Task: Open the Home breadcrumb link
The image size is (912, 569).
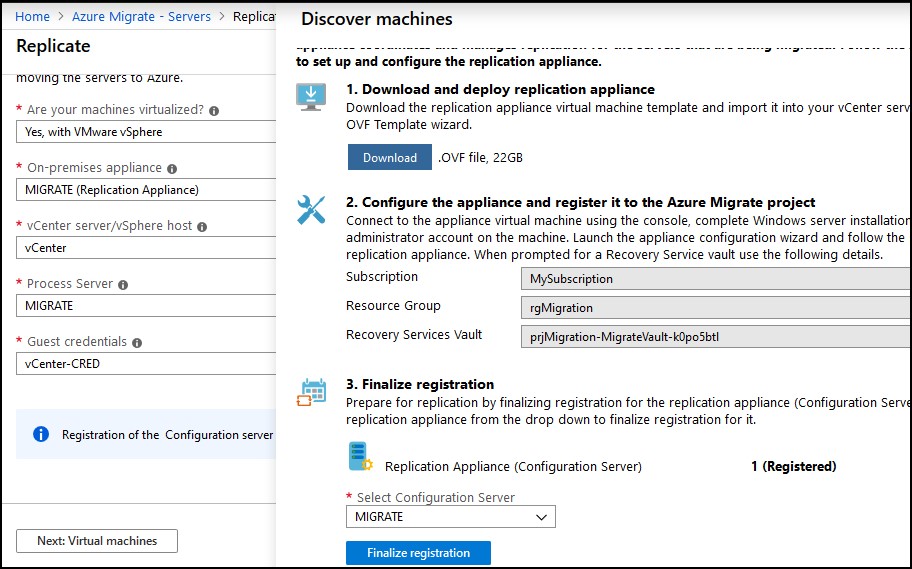Action: coord(32,16)
